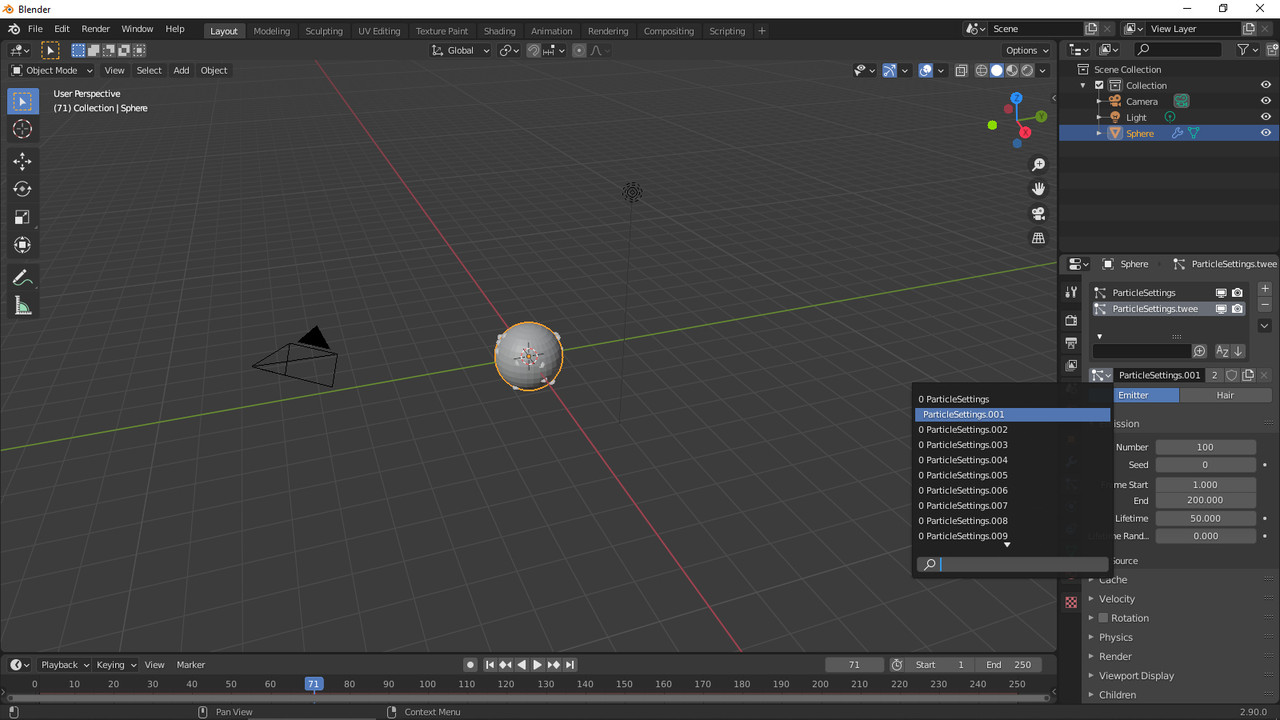1280x720 pixels.
Task: Open the Render properties tab
Action: pos(1071,320)
